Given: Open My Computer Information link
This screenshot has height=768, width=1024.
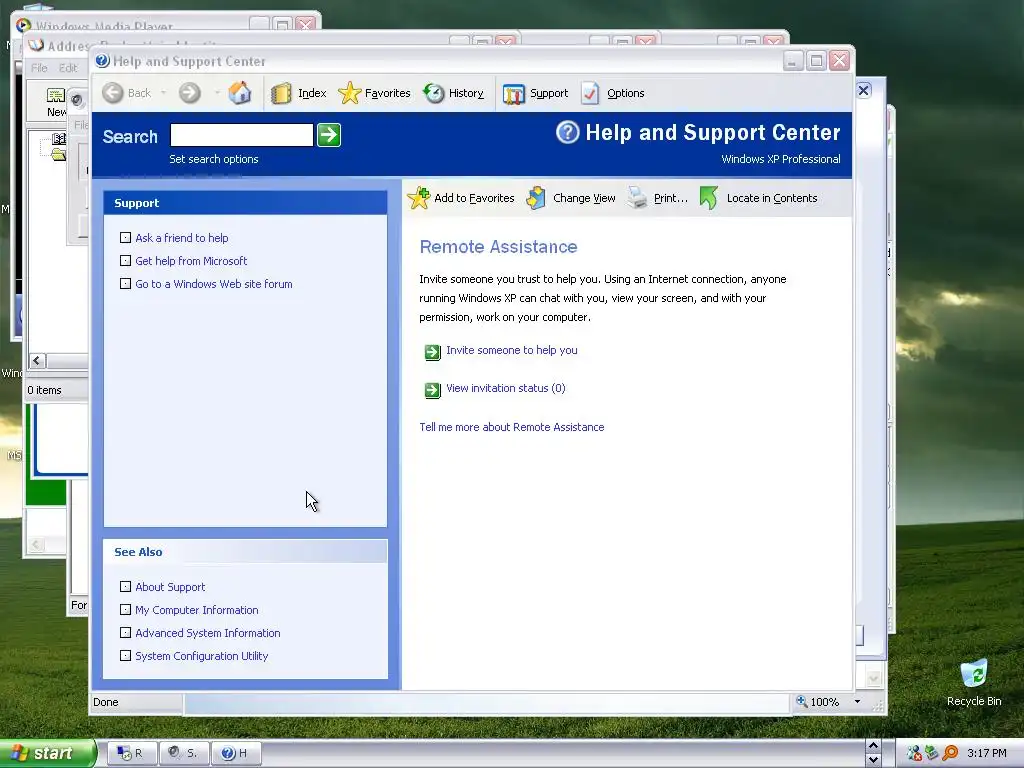Looking at the screenshot, I should 197,609.
